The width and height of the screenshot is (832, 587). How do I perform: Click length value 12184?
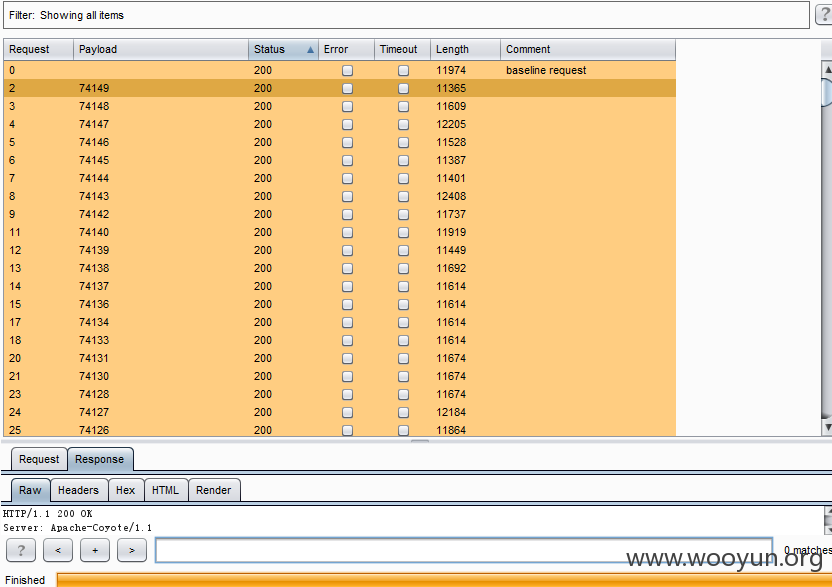click(x=451, y=412)
